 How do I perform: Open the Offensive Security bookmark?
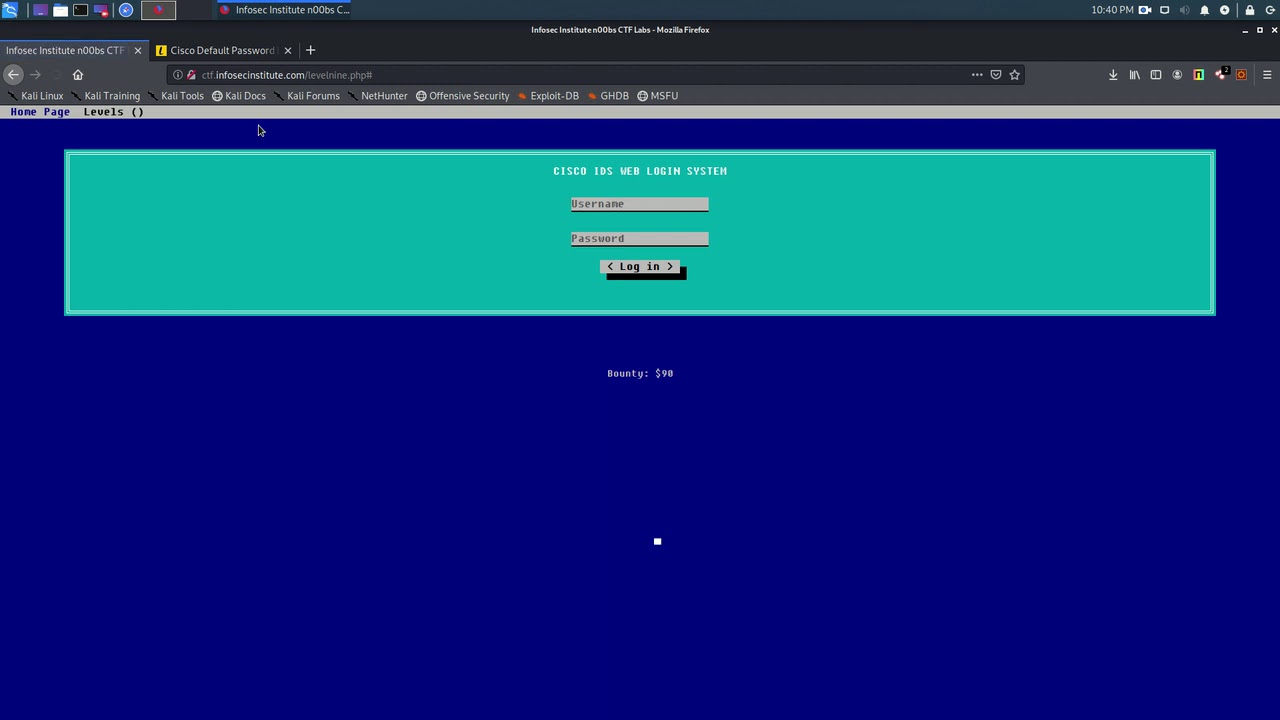tap(462, 96)
